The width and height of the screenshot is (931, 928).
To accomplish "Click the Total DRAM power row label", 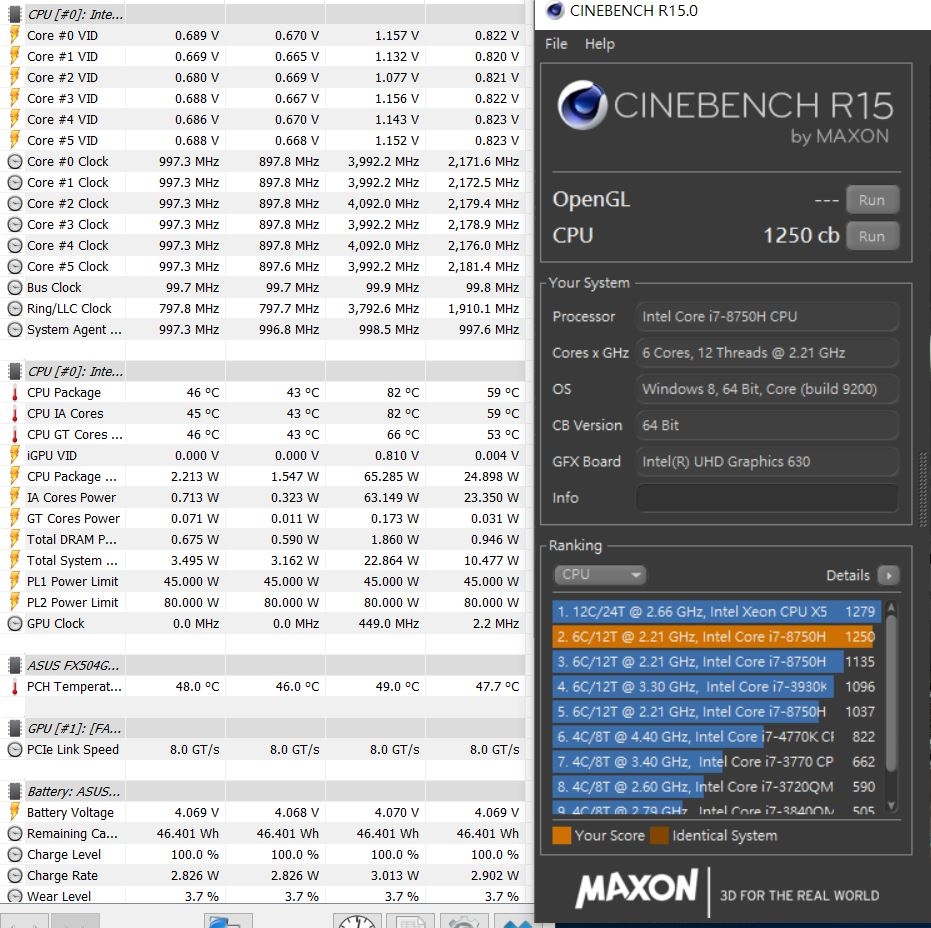I will (72, 540).
